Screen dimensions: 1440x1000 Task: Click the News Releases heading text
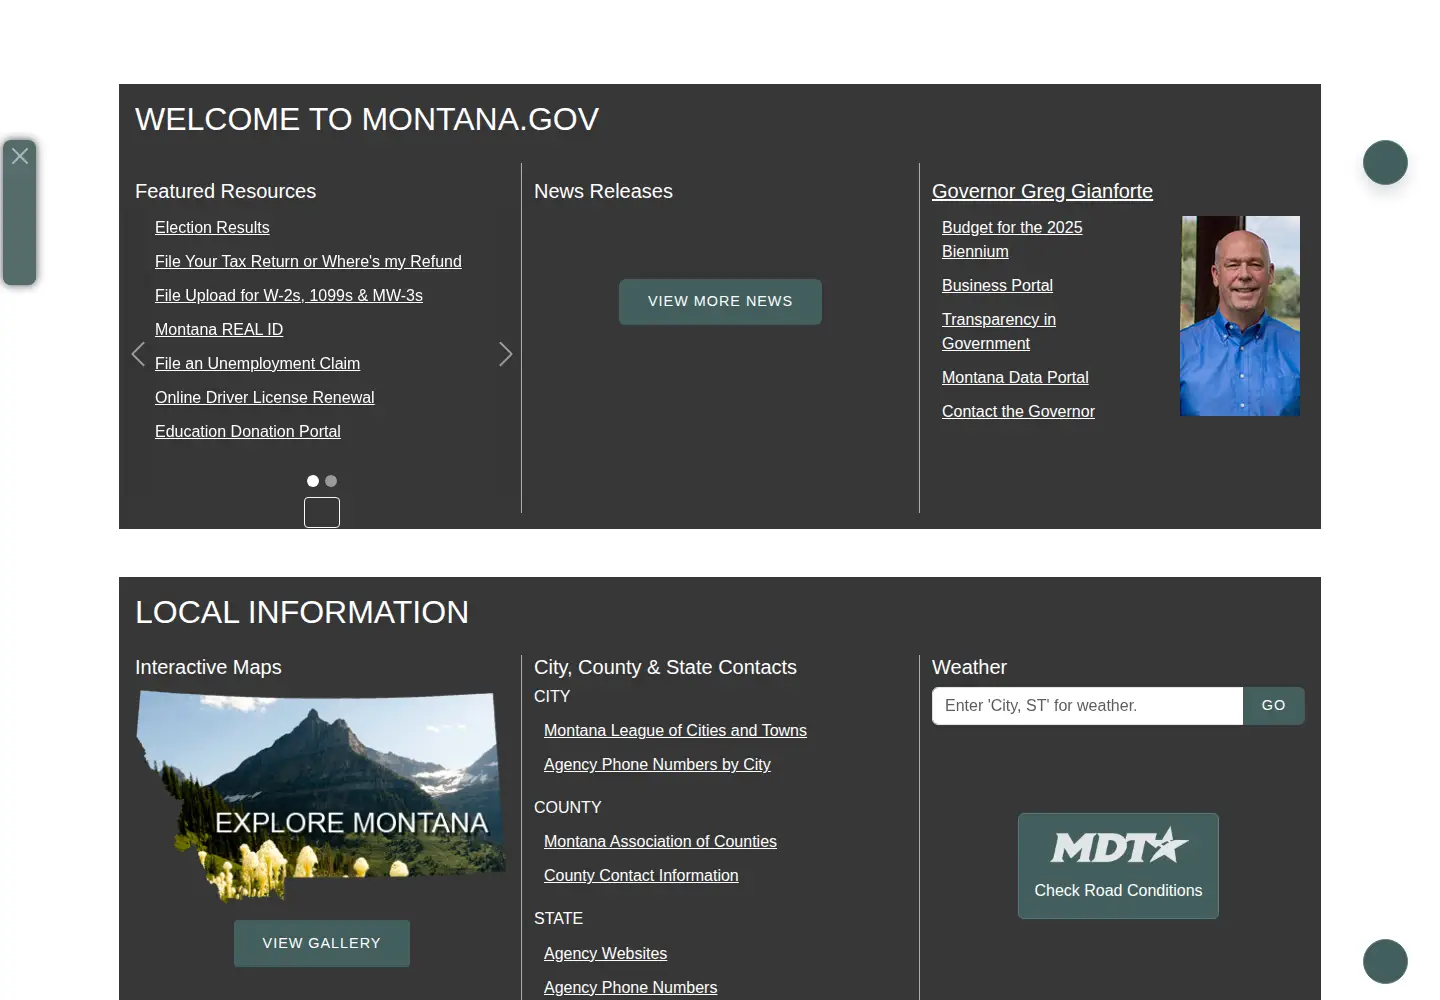603,191
